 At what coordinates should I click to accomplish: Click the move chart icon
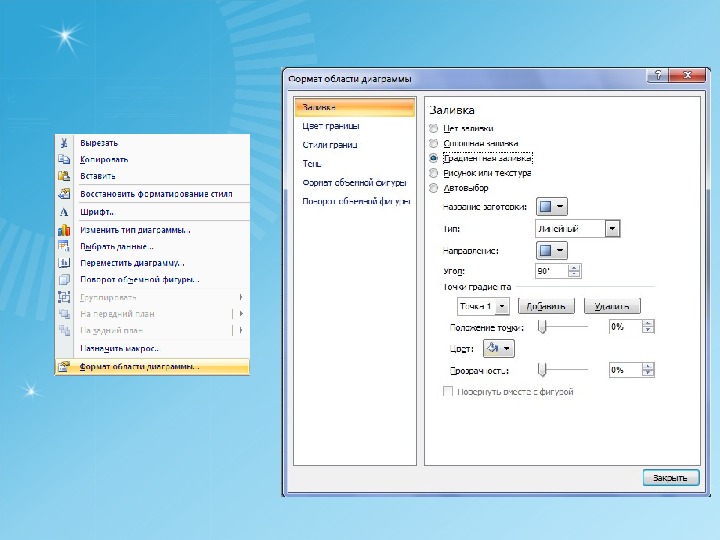click(x=64, y=263)
